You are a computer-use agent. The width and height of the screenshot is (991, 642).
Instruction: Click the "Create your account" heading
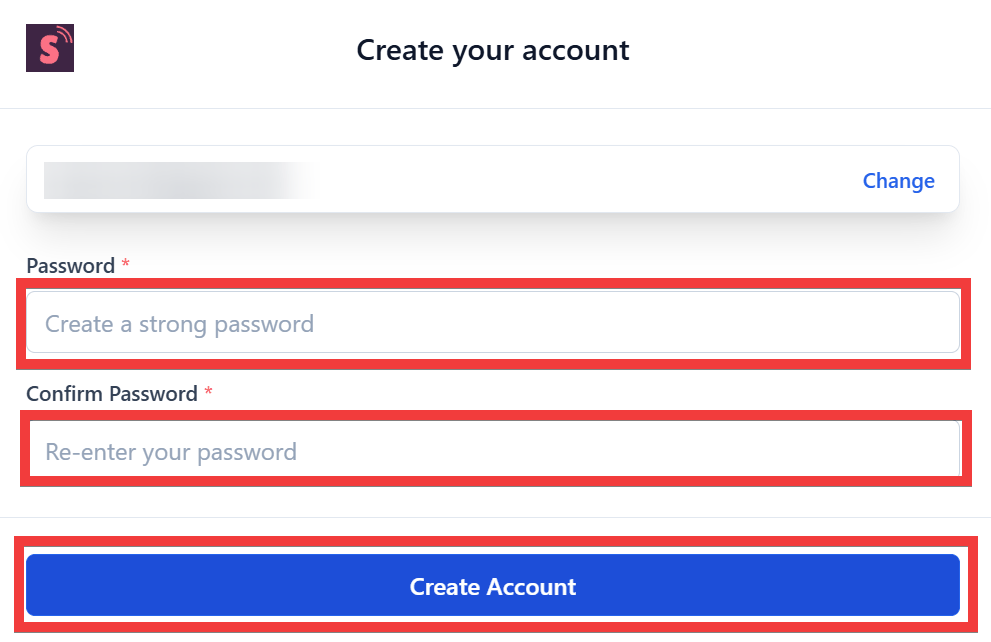point(493,50)
